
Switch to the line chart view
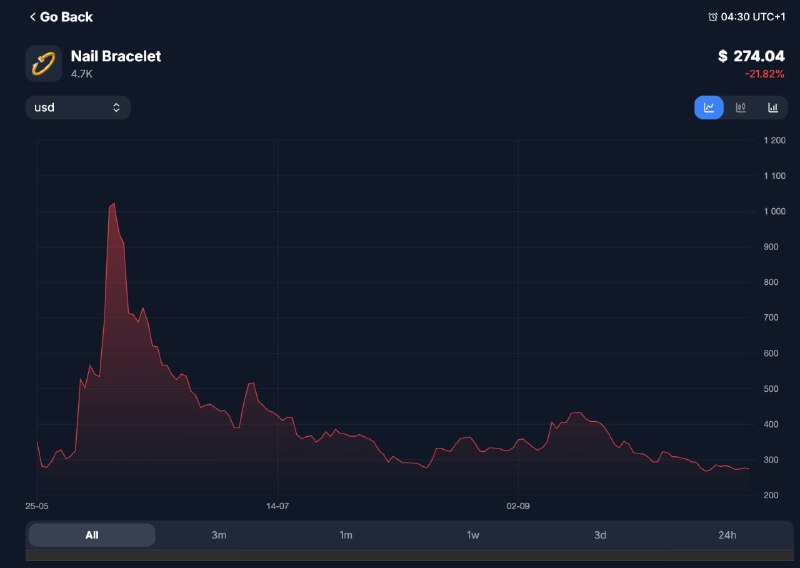708,108
